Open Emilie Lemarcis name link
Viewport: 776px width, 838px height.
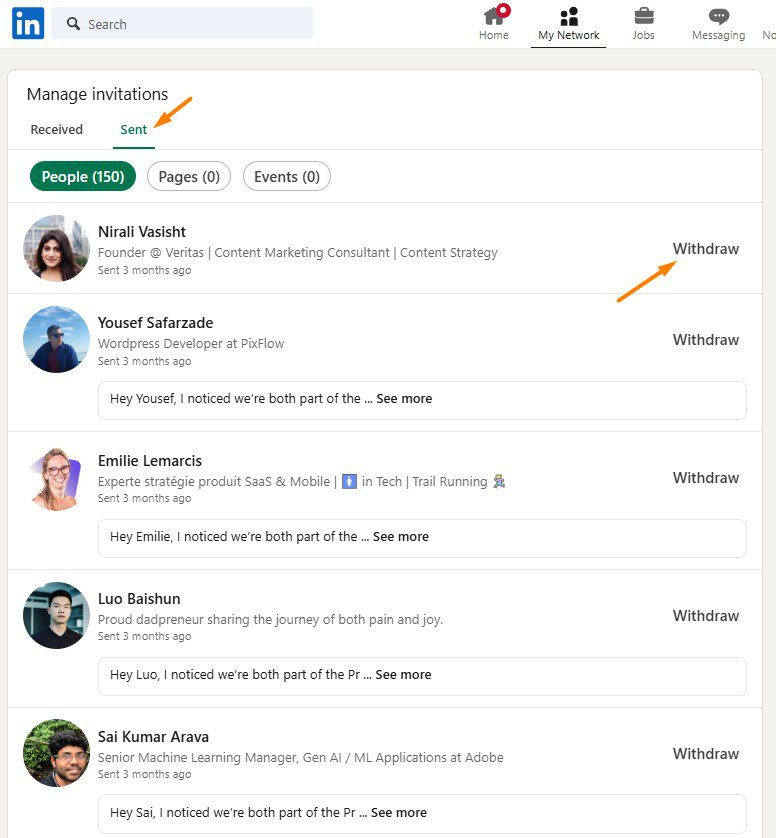[x=150, y=460]
